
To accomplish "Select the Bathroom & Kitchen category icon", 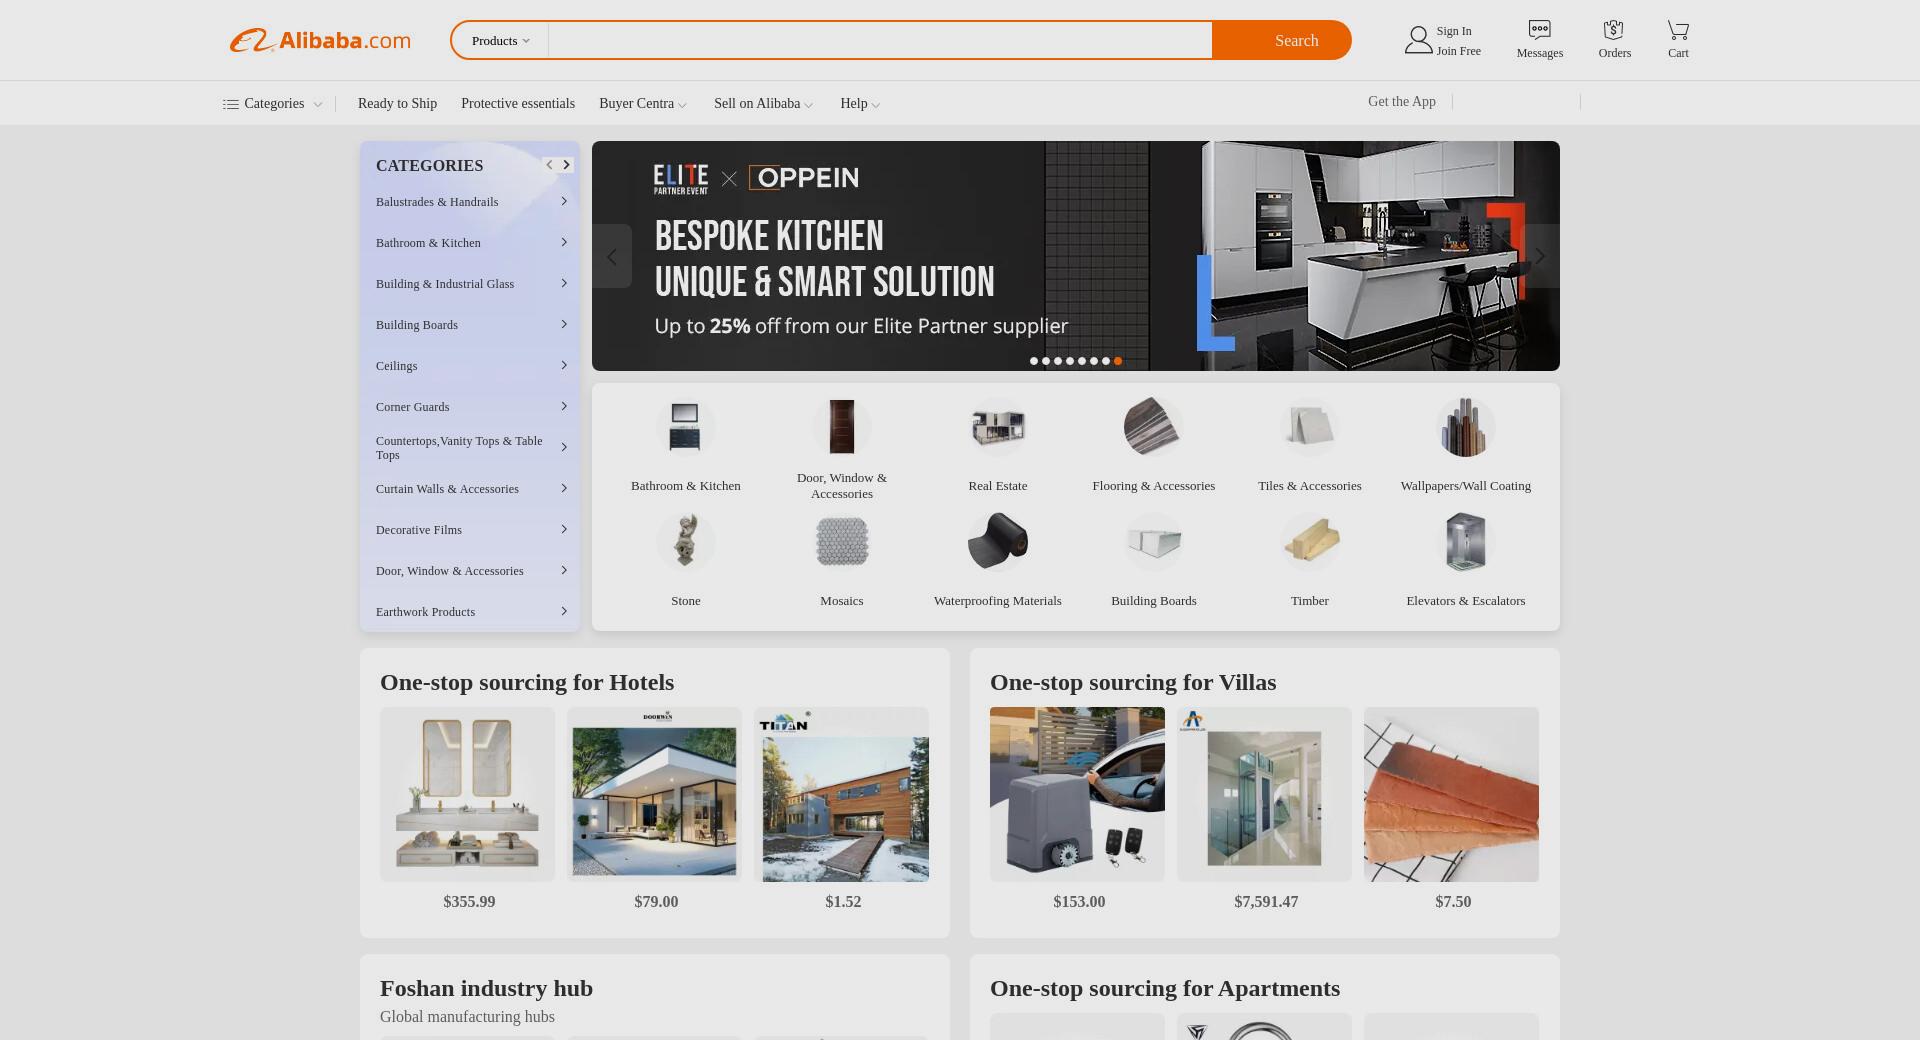I will pos(685,428).
